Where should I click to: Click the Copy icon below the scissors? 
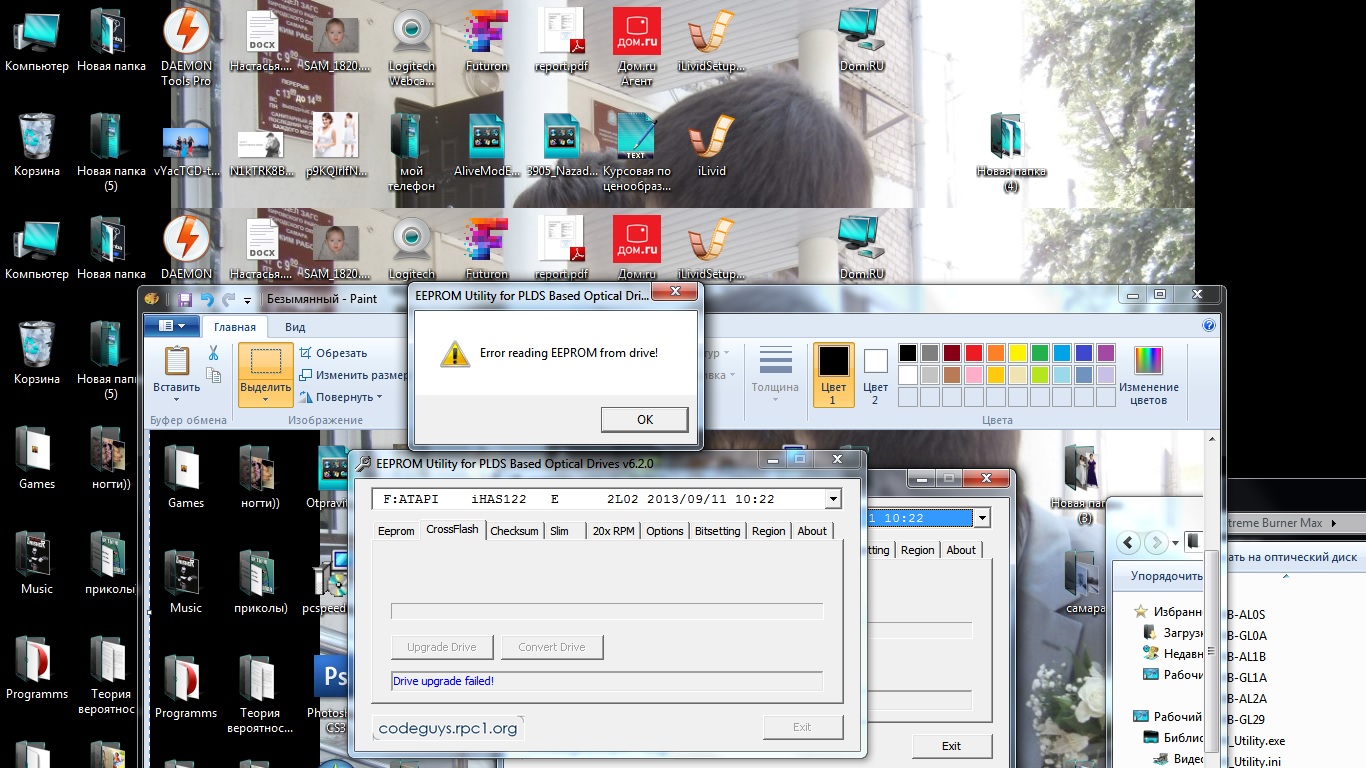213,374
